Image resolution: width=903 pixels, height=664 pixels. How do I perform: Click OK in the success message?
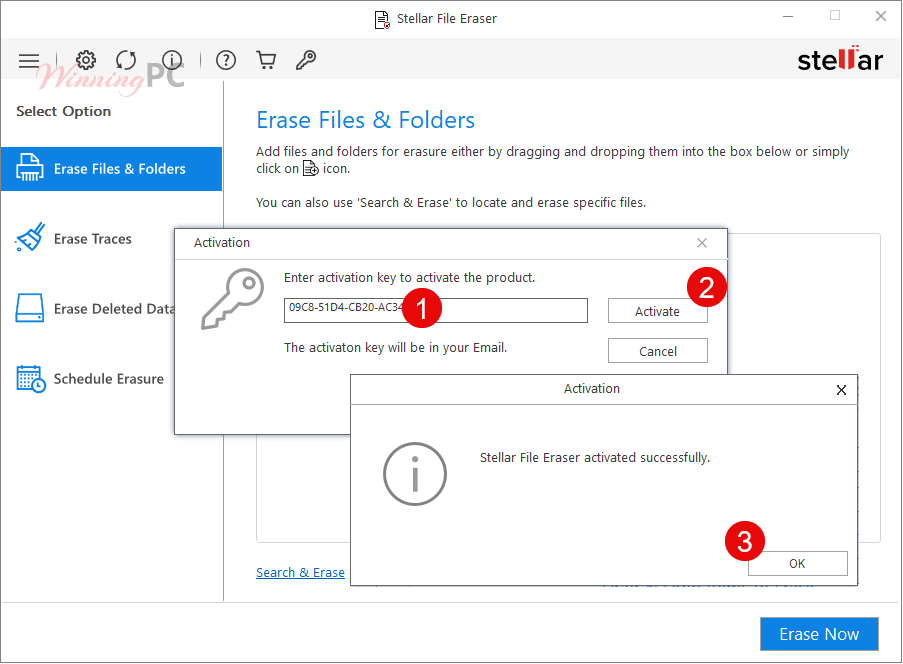[x=798, y=564]
